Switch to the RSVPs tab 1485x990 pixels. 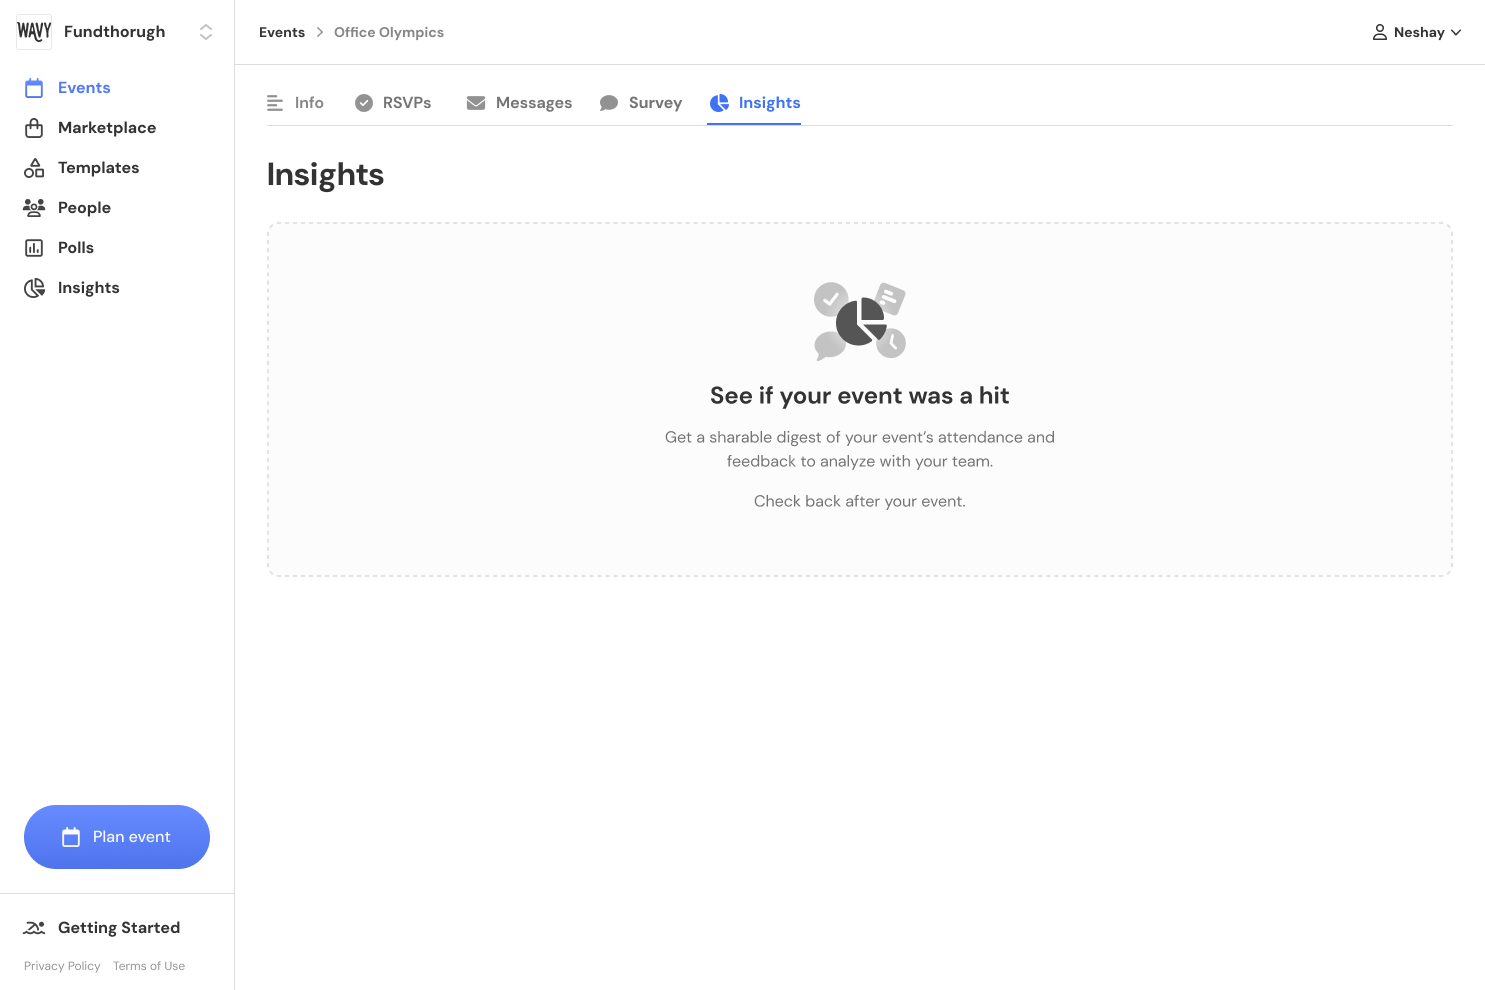[393, 103]
